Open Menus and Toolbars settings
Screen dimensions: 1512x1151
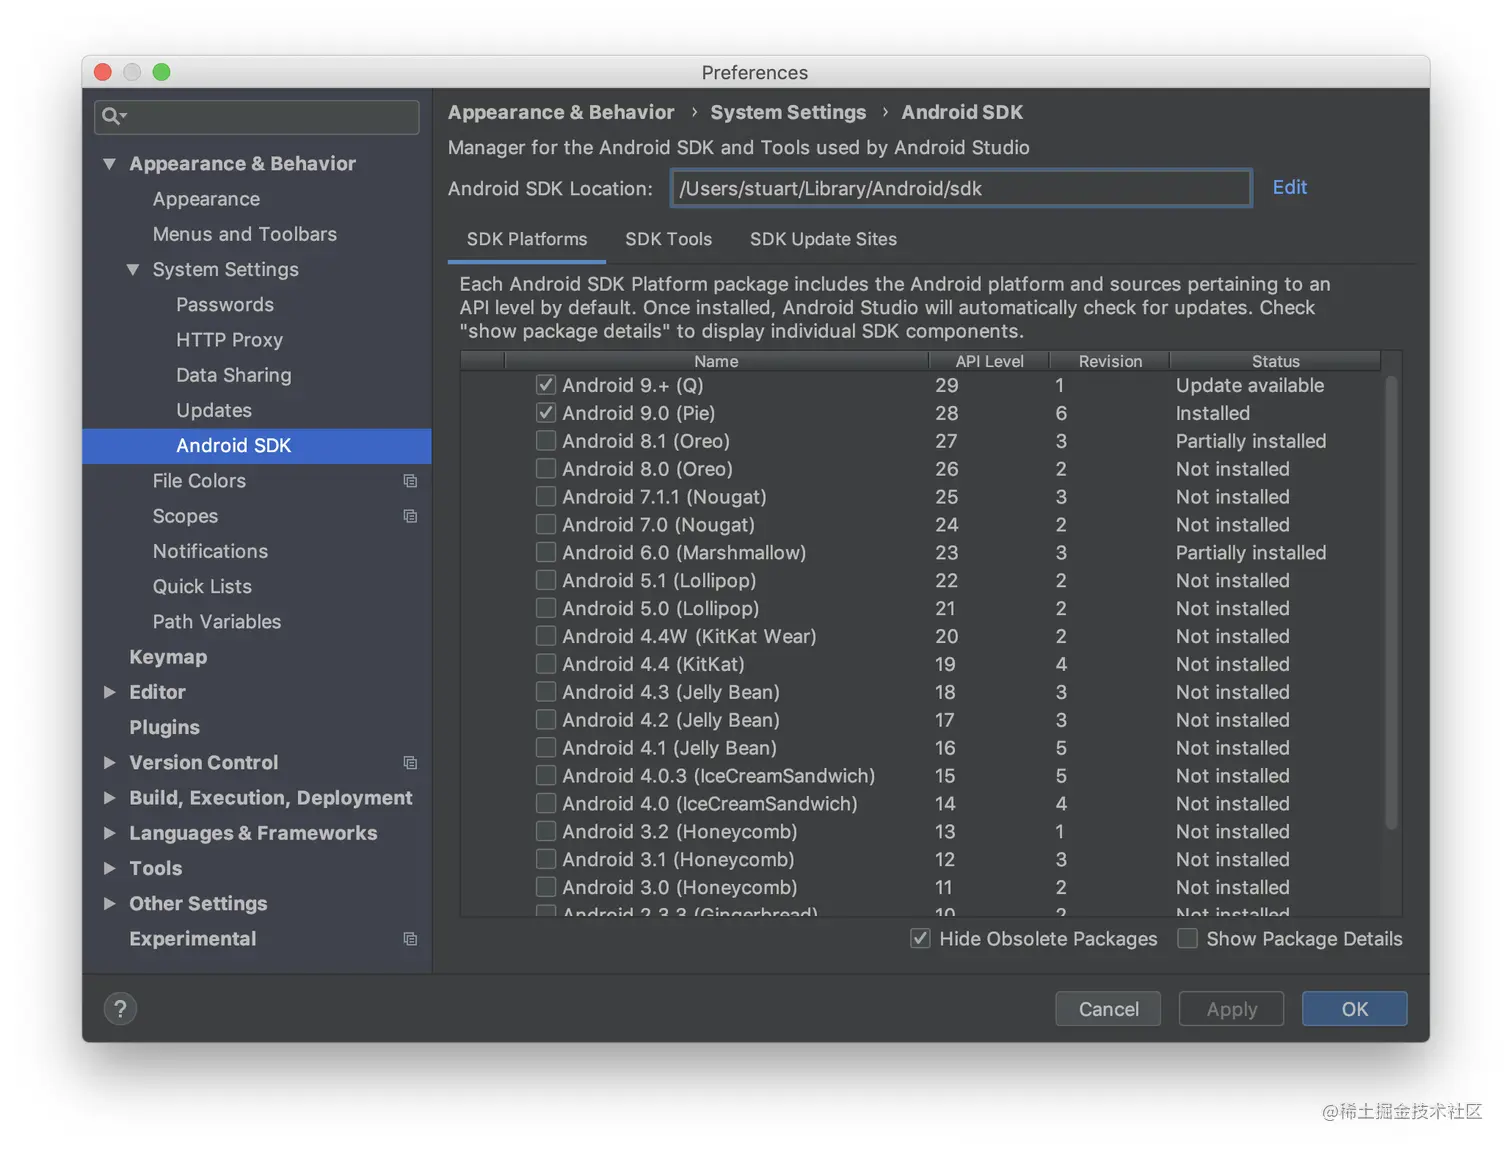click(x=245, y=234)
